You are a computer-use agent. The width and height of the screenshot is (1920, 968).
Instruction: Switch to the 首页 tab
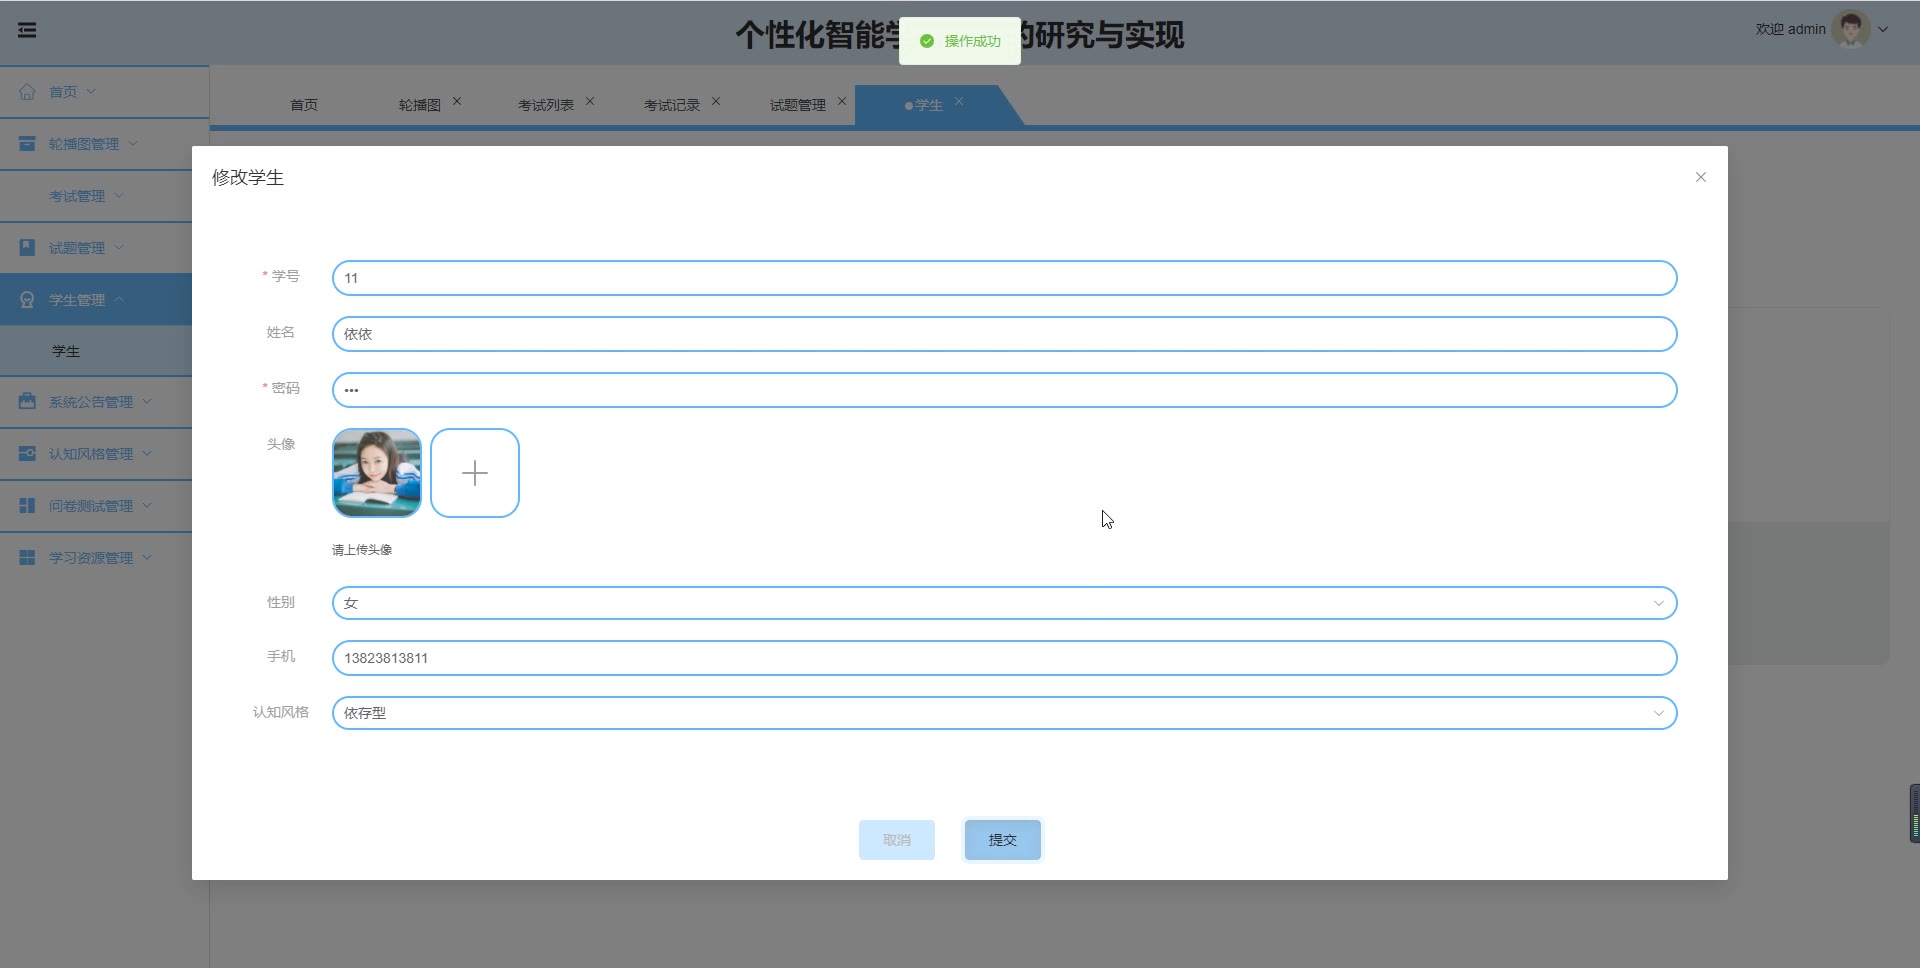(x=304, y=105)
